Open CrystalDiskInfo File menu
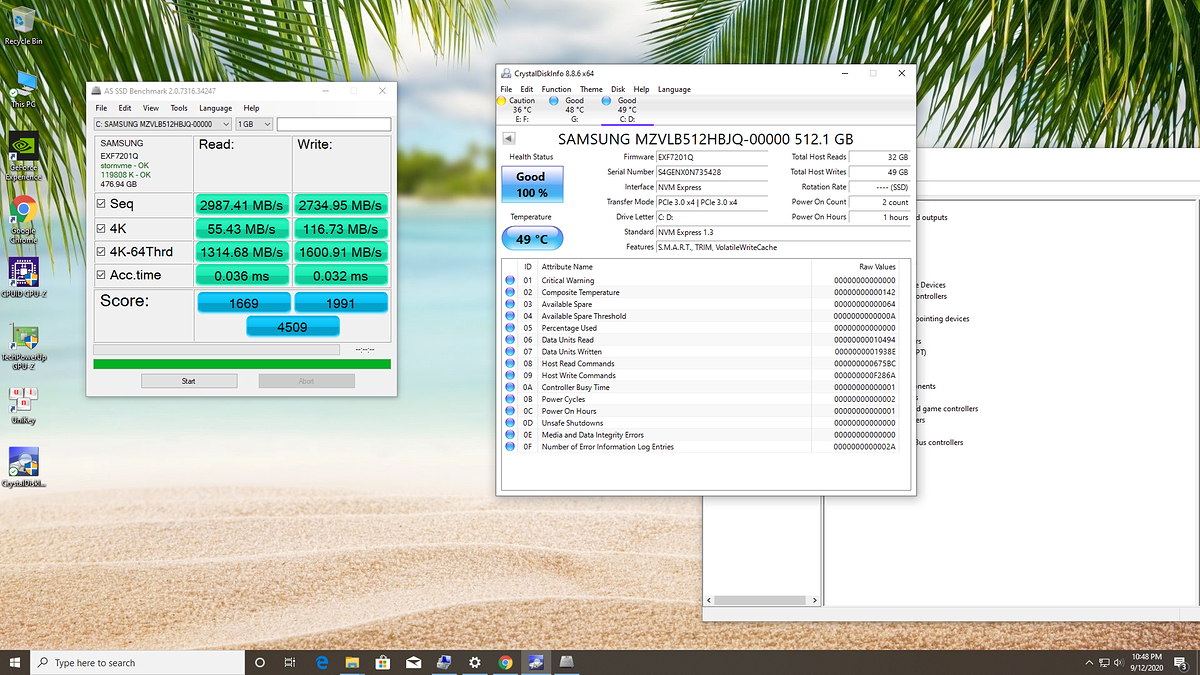Viewport: 1200px width, 675px height. pyautogui.click(x=507, y=89)
